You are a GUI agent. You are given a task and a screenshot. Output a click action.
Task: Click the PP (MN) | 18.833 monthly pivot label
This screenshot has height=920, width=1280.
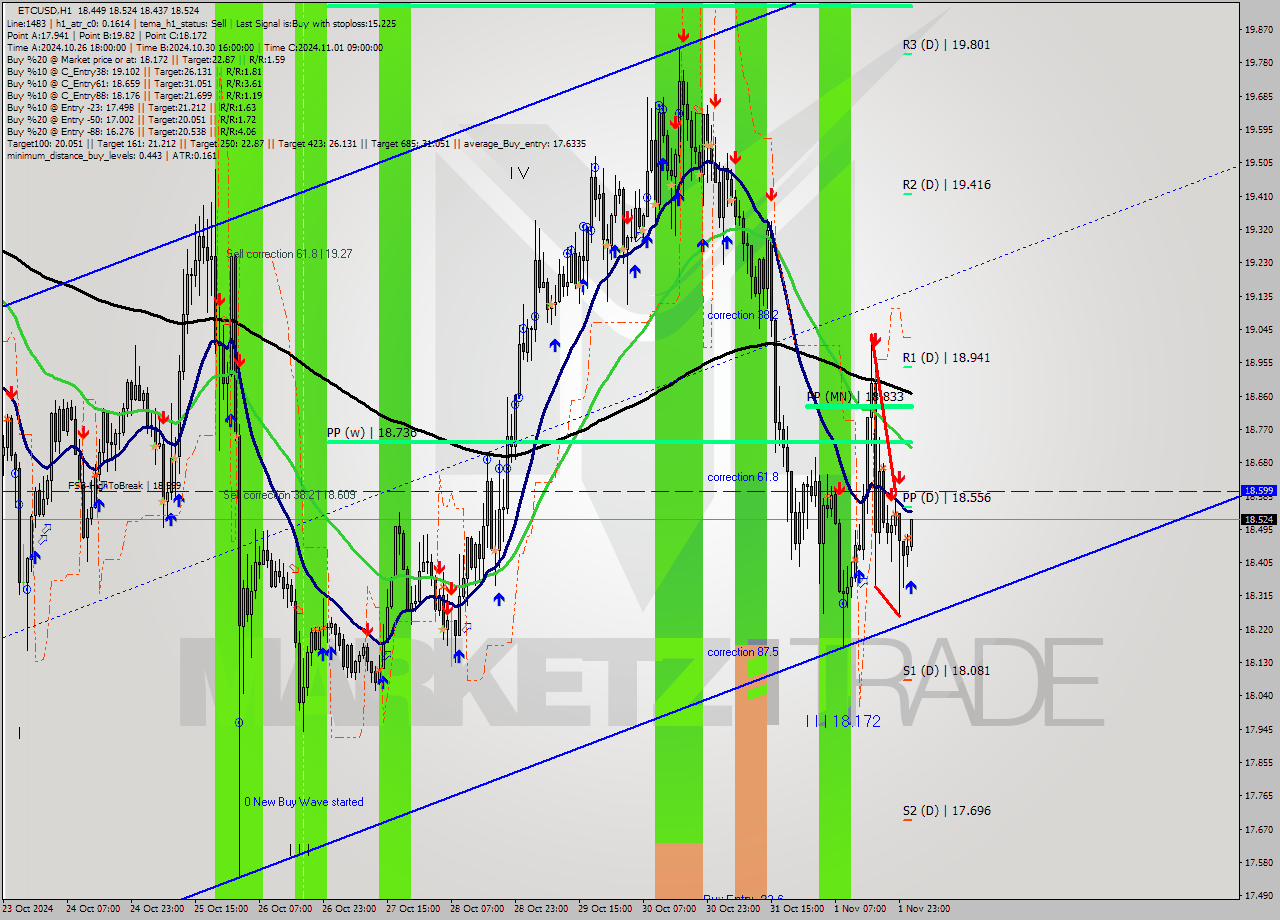[x=855, y=397]
